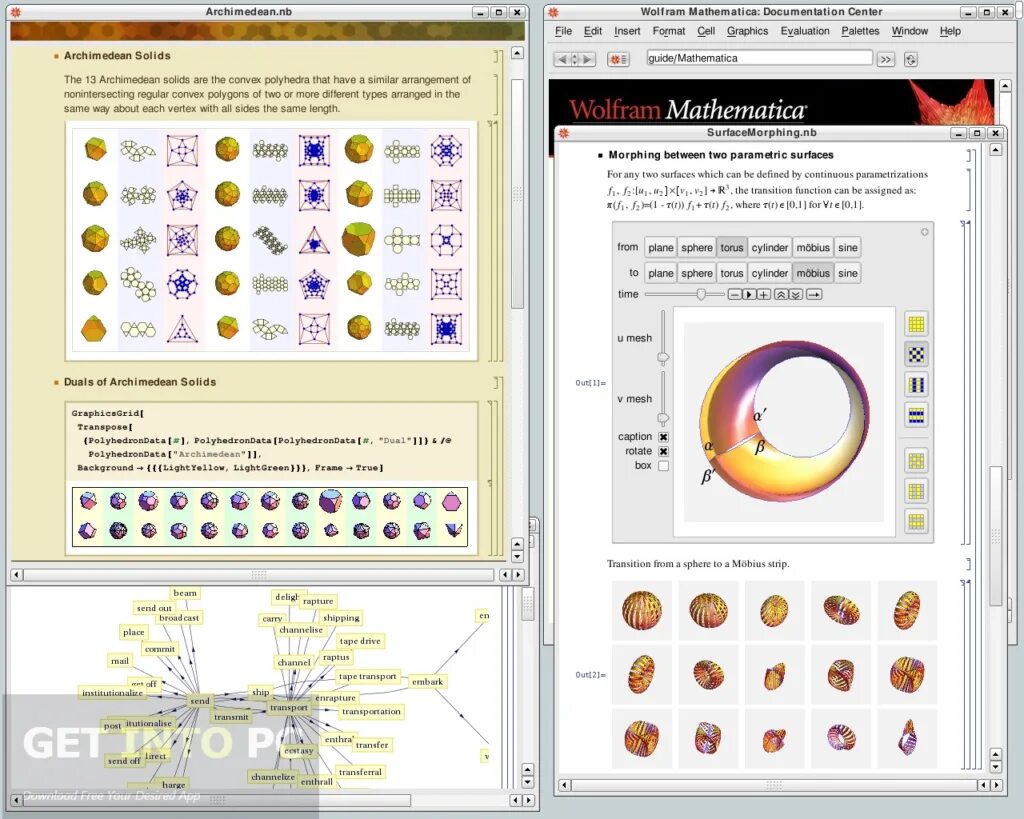Set 'to' surface to plane

click(661, 273)
